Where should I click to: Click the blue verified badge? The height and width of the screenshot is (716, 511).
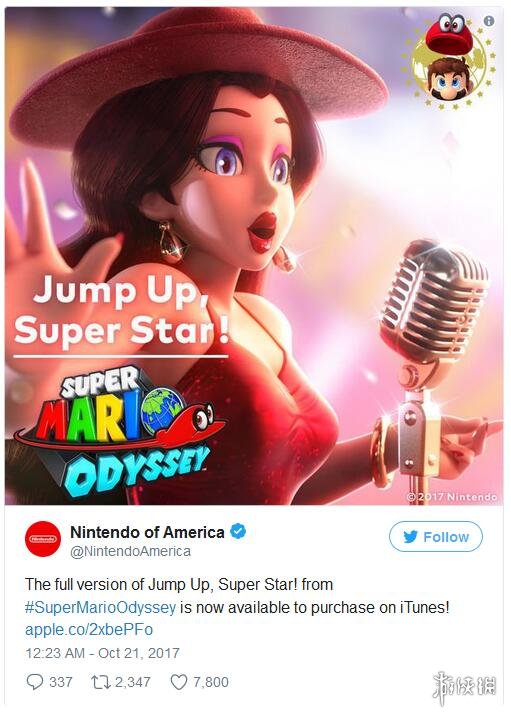pyautogui.click(x=237, y=532)
